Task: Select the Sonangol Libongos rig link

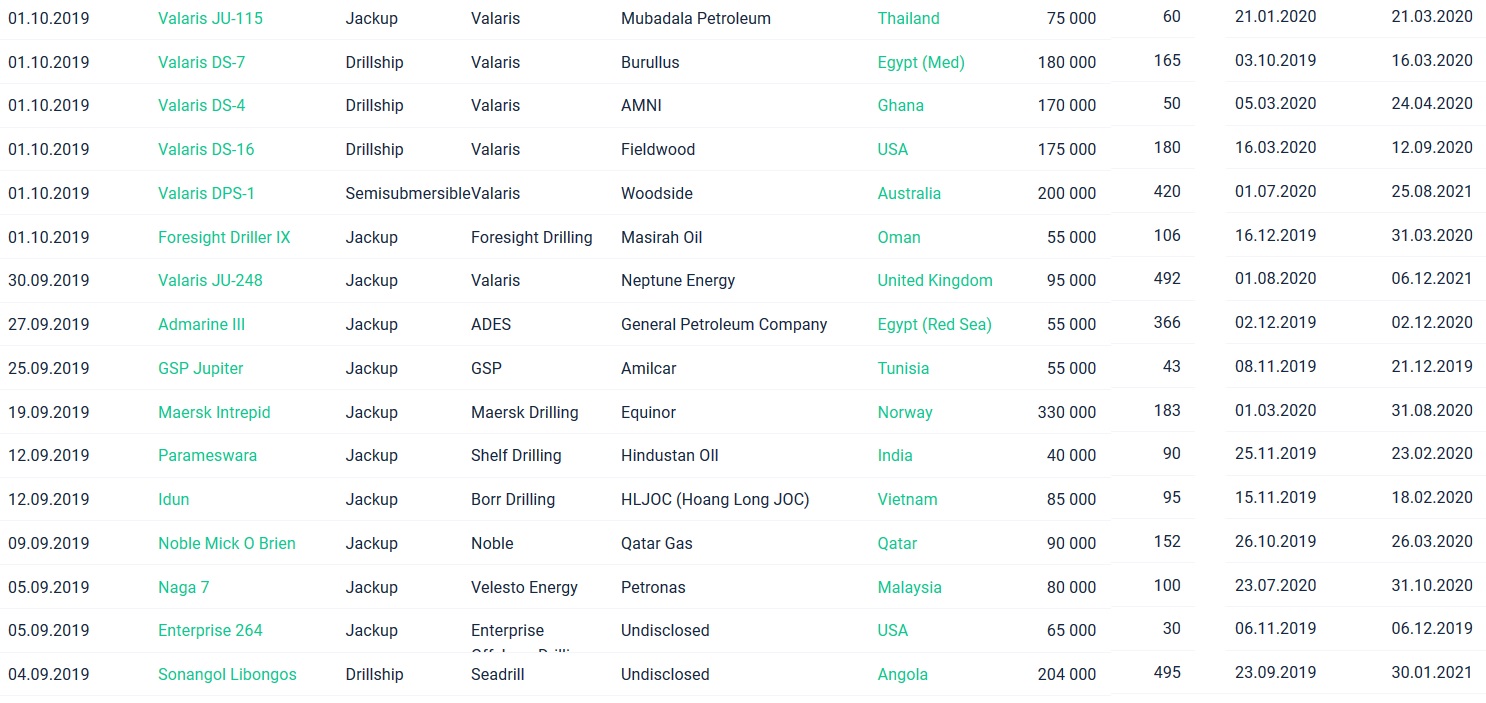Action: pos(227,674)
